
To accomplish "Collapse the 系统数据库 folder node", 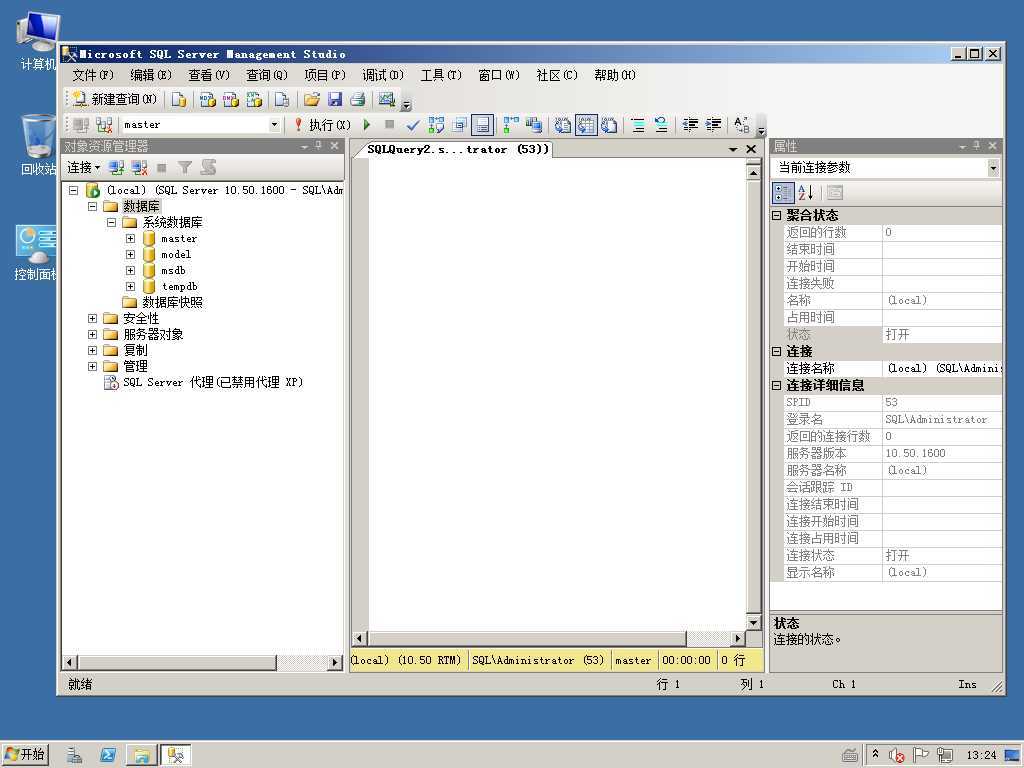I will (112, 223).
